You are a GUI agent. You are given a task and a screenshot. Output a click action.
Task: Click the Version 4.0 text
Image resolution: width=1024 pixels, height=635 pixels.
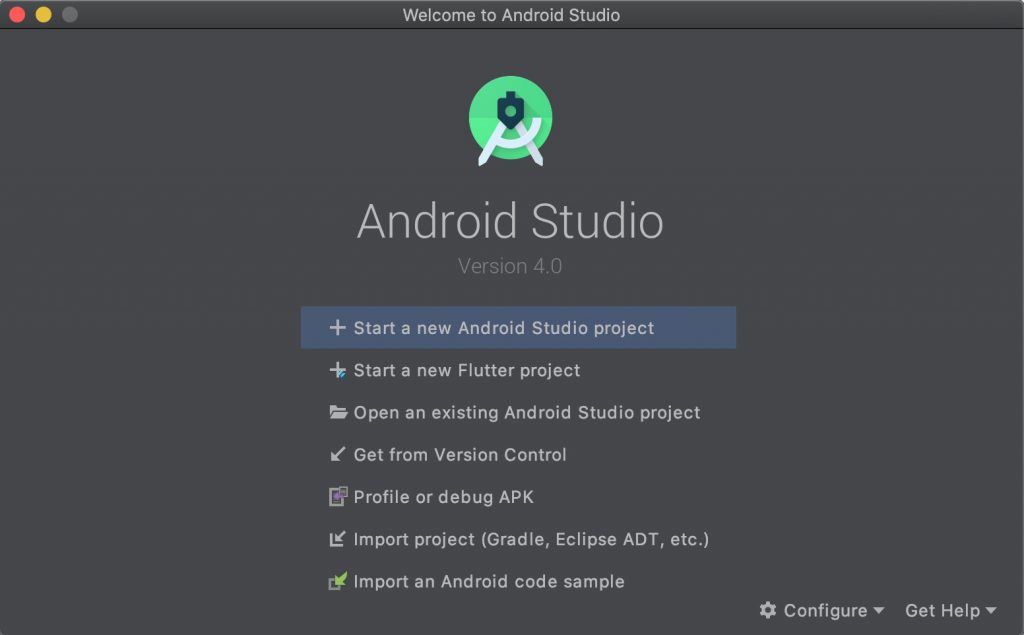[x=510, y=266]
